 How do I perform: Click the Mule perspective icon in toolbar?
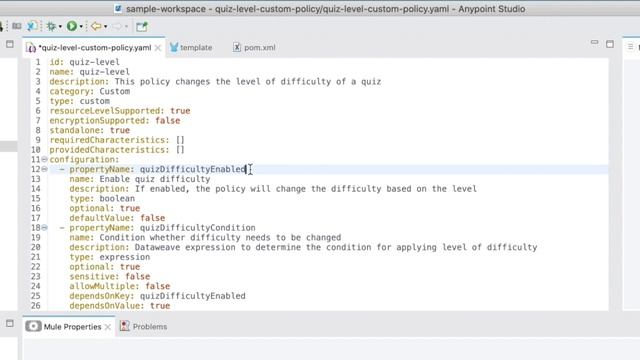[x=32, y=26]
